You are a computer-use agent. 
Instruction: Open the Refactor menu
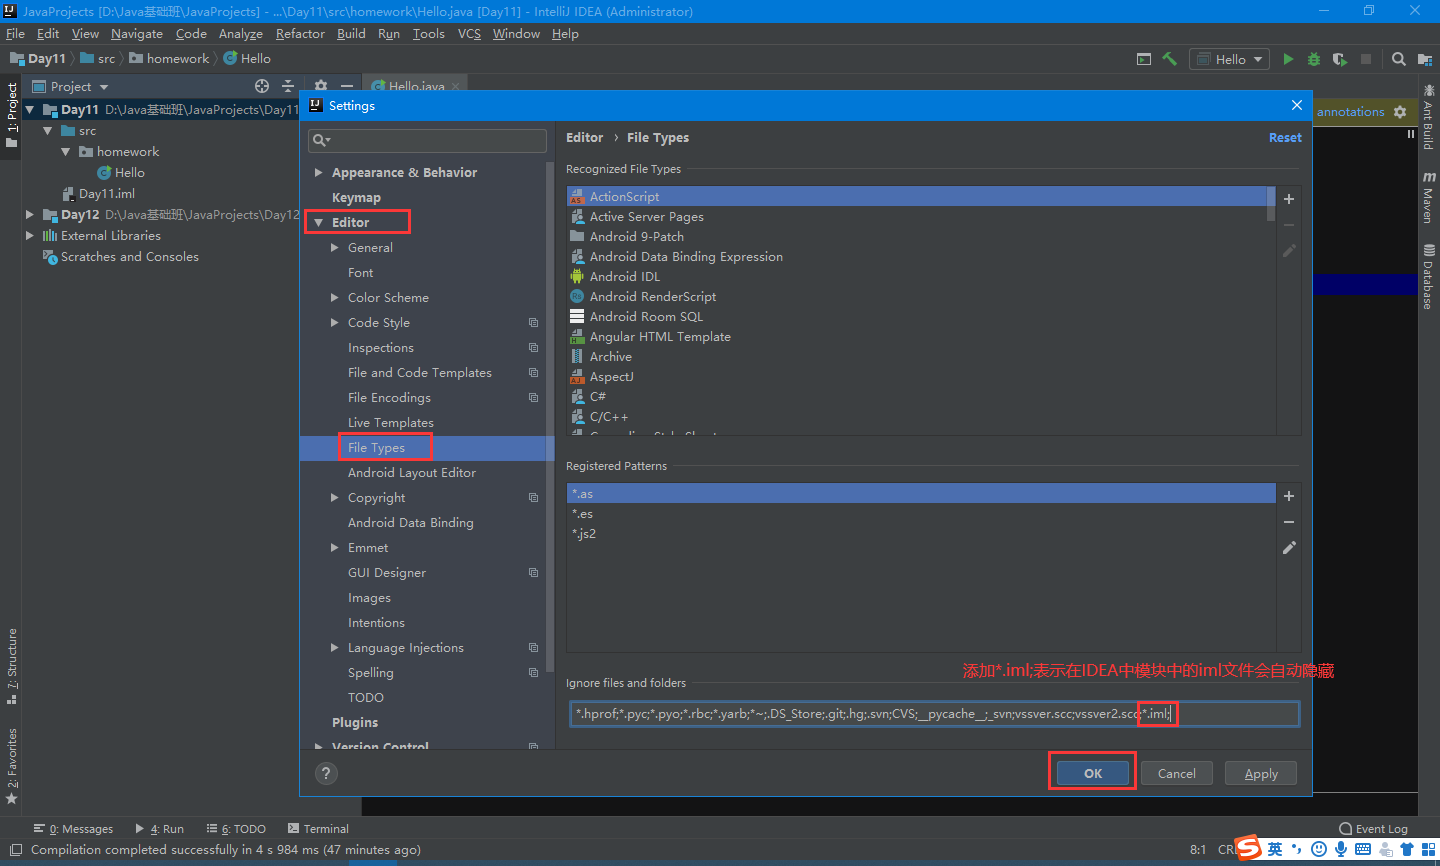(x=300, y=34)
